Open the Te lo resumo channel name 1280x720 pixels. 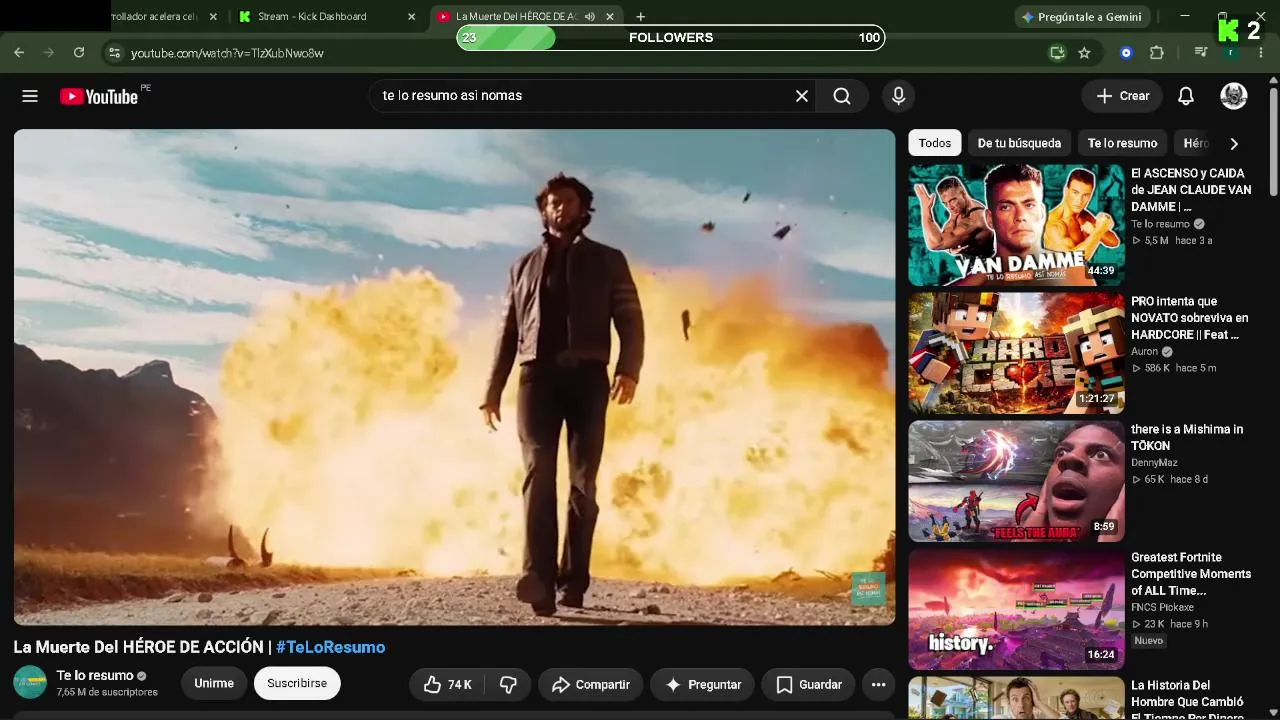point(95,676)
